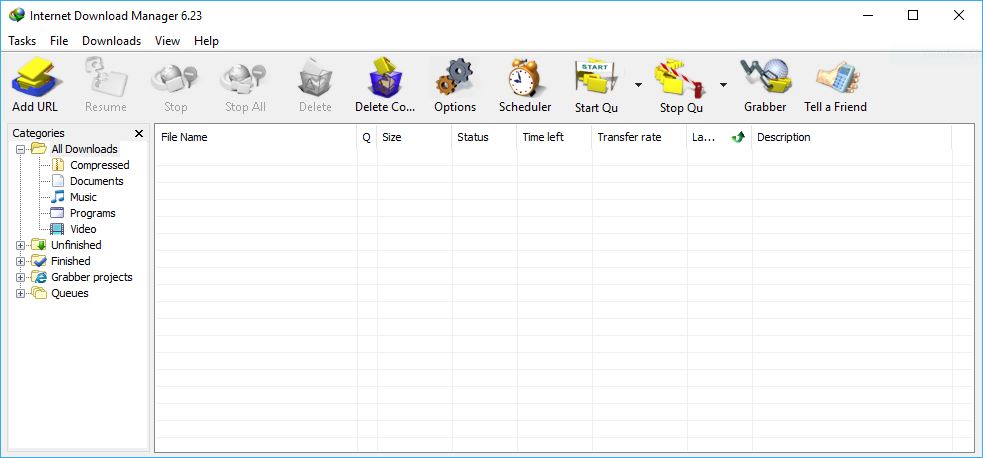Select Grabber projects in the tree
The image size is (983, 458).
(x=92, y=277)
